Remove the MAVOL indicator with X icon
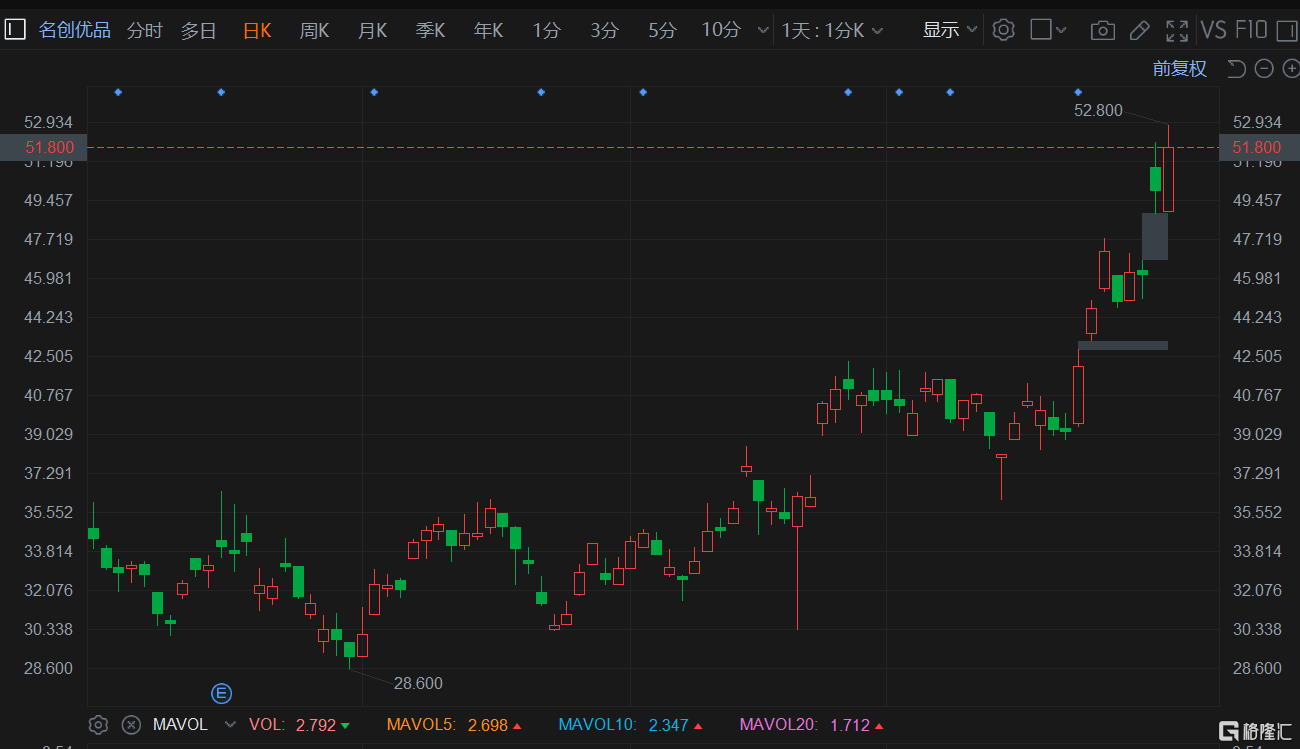 pos(130,725)
